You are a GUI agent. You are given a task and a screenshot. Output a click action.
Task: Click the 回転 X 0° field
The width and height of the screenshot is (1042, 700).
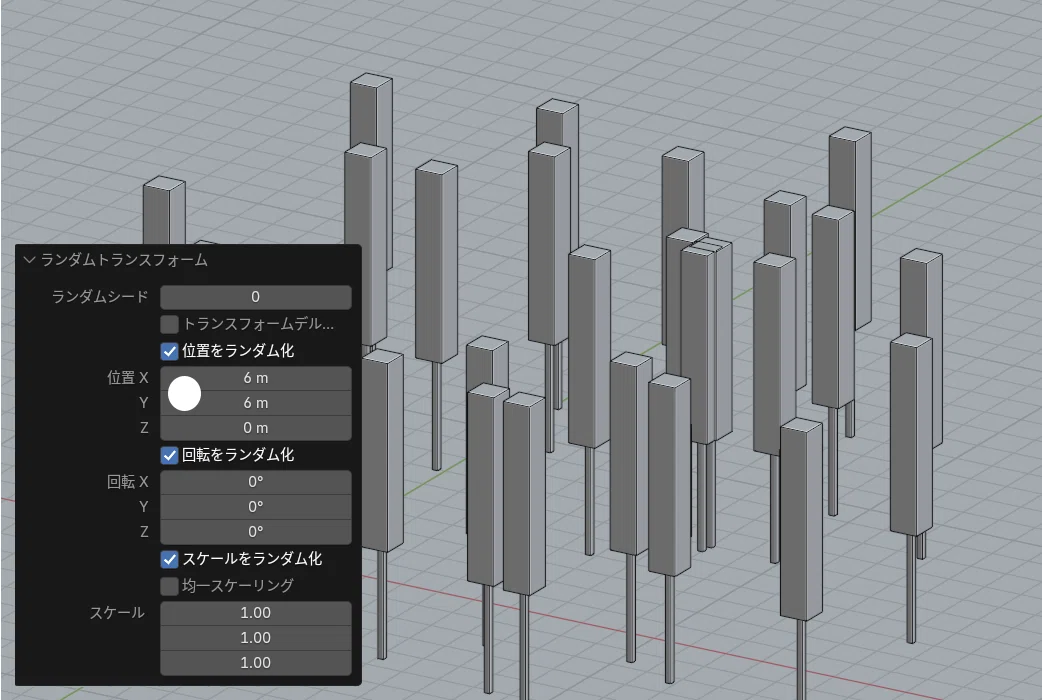256,482
